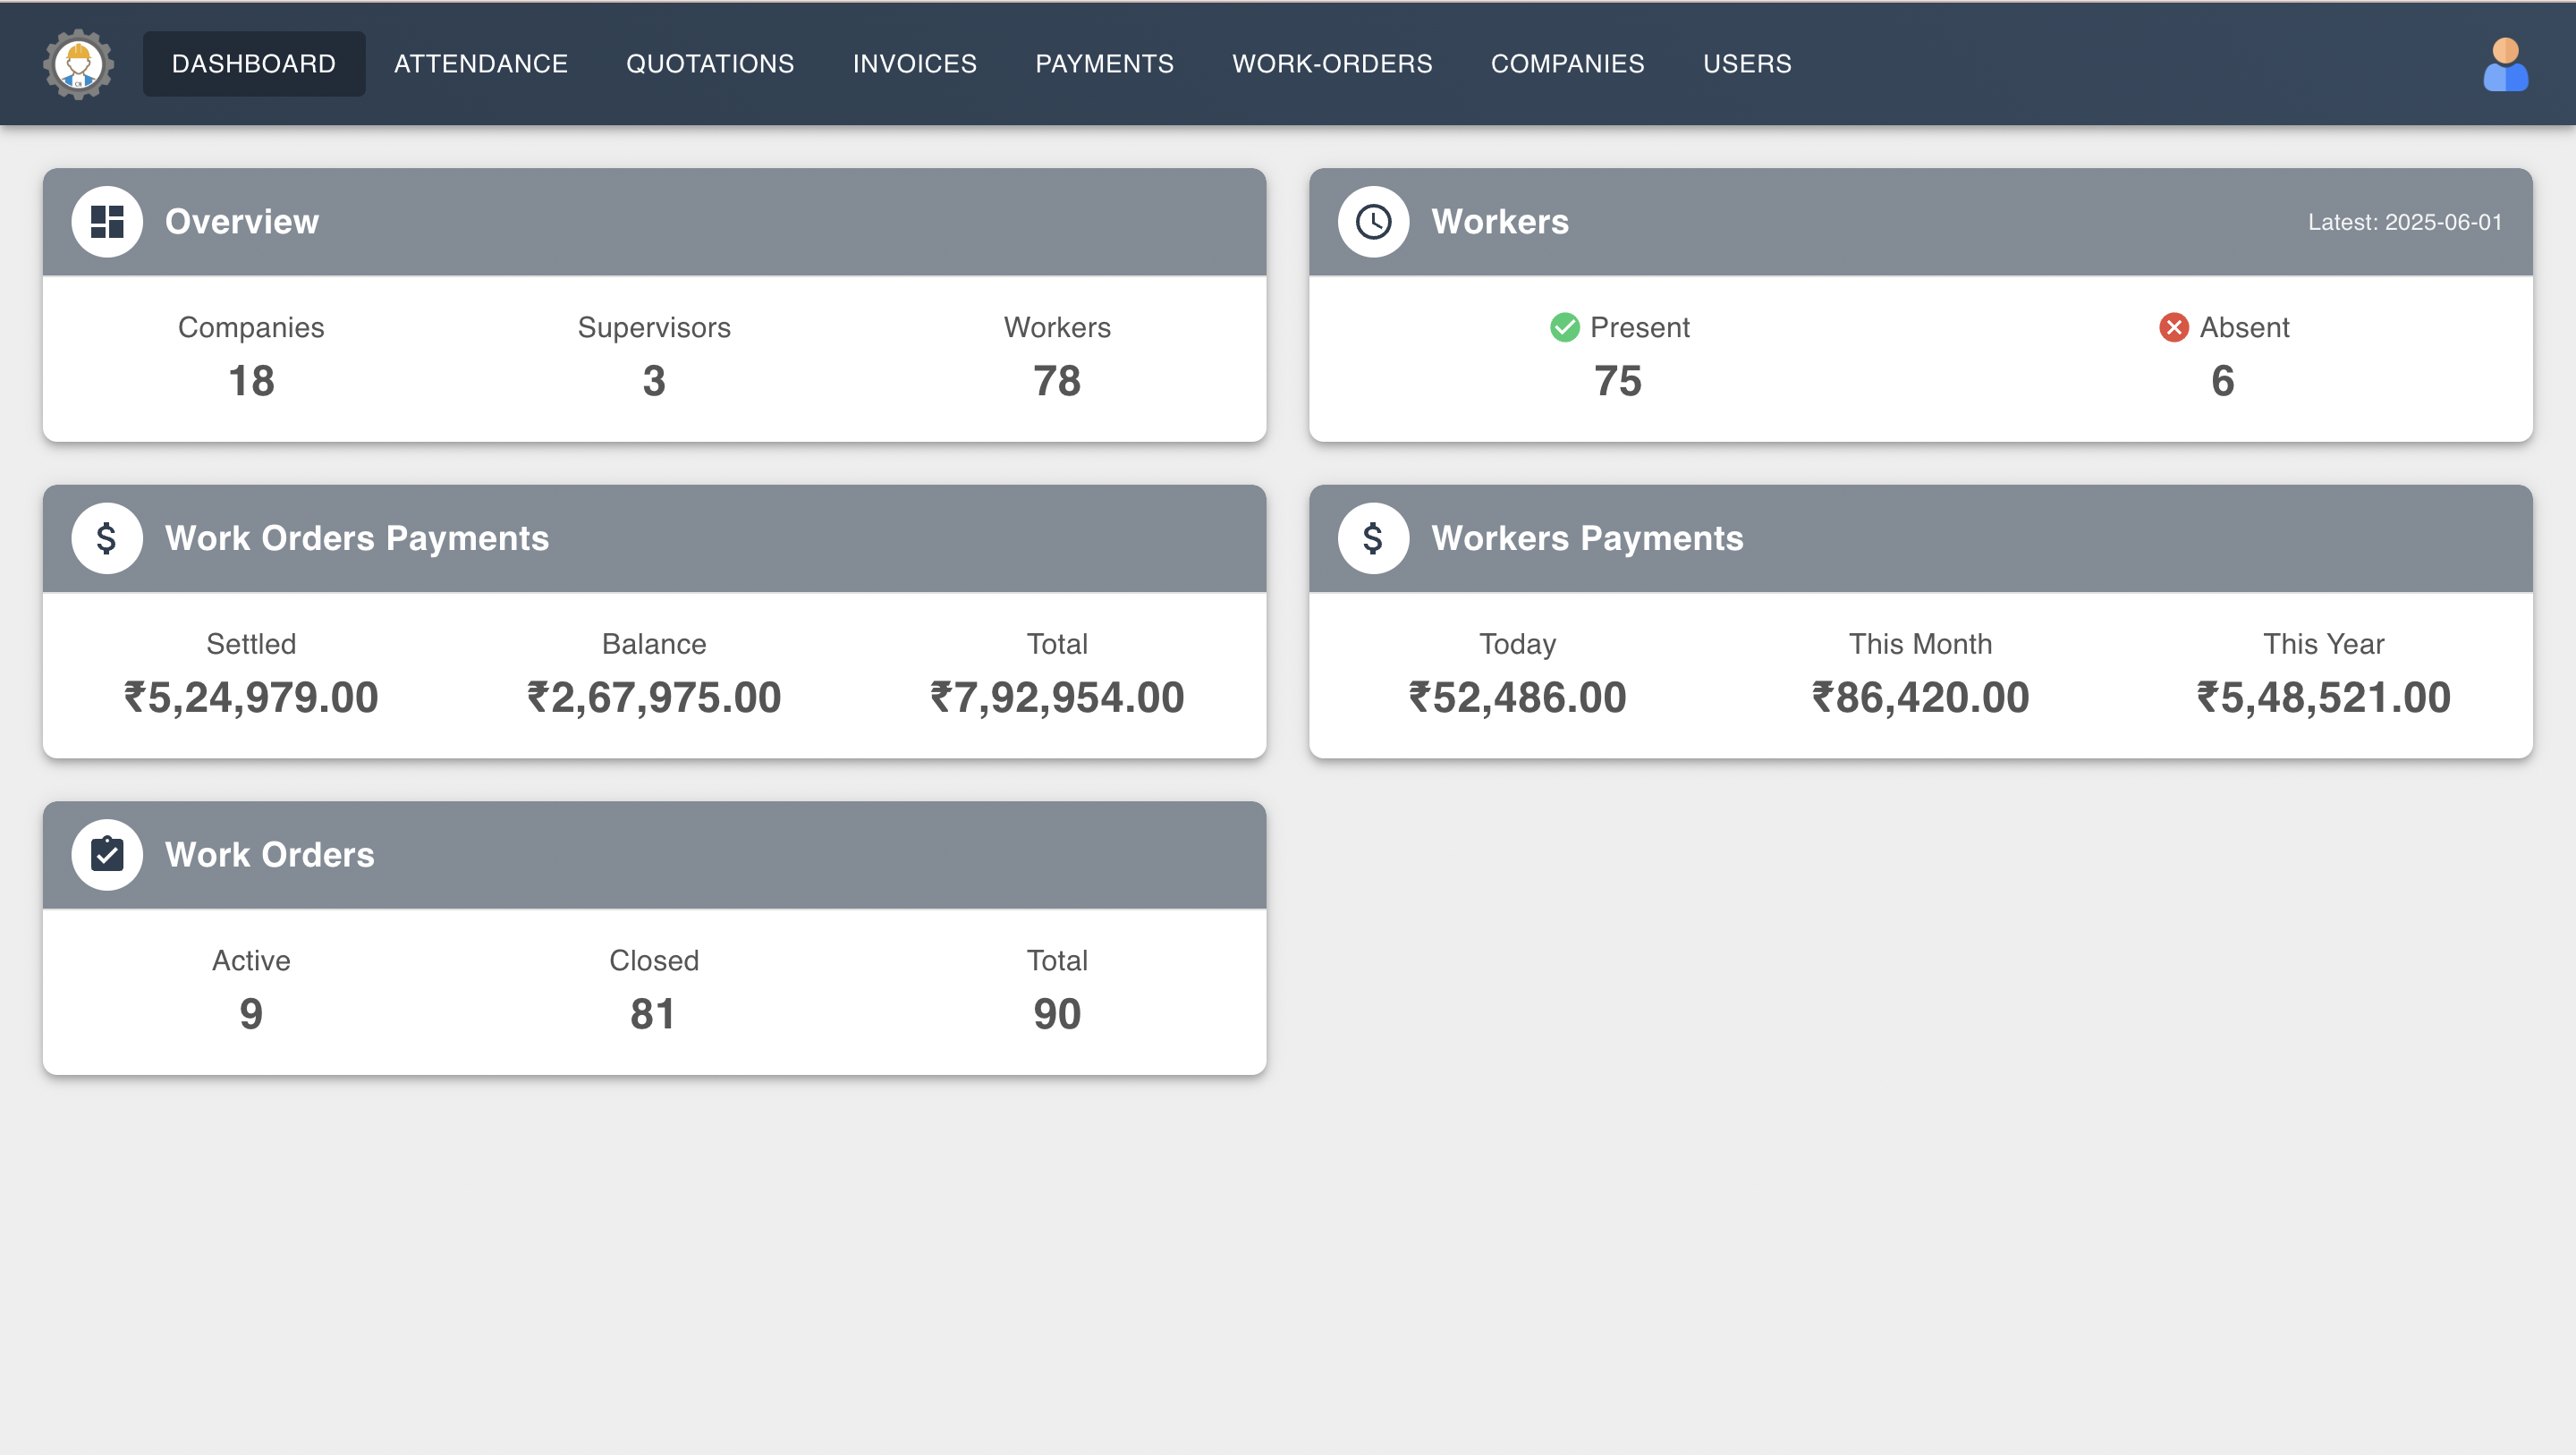Viewport: 2576px width, 1455px height.
Task: Select the DASHBOARD tab
Action: (254, 63)
